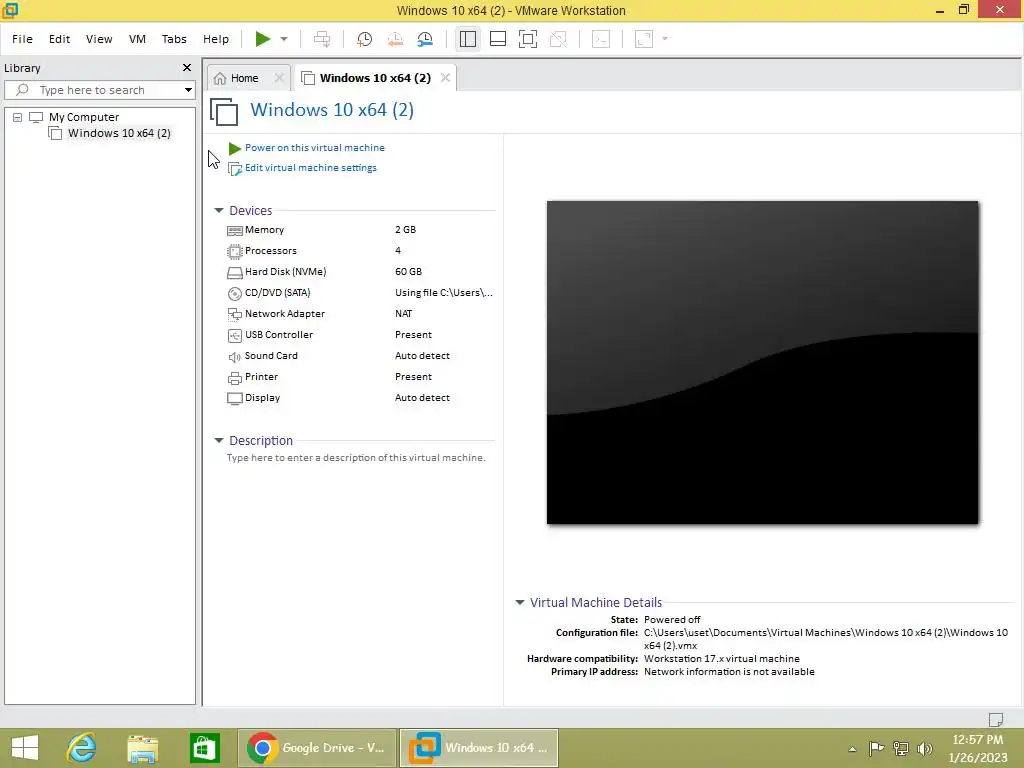Open the Edit menu

tap(59, 39)
